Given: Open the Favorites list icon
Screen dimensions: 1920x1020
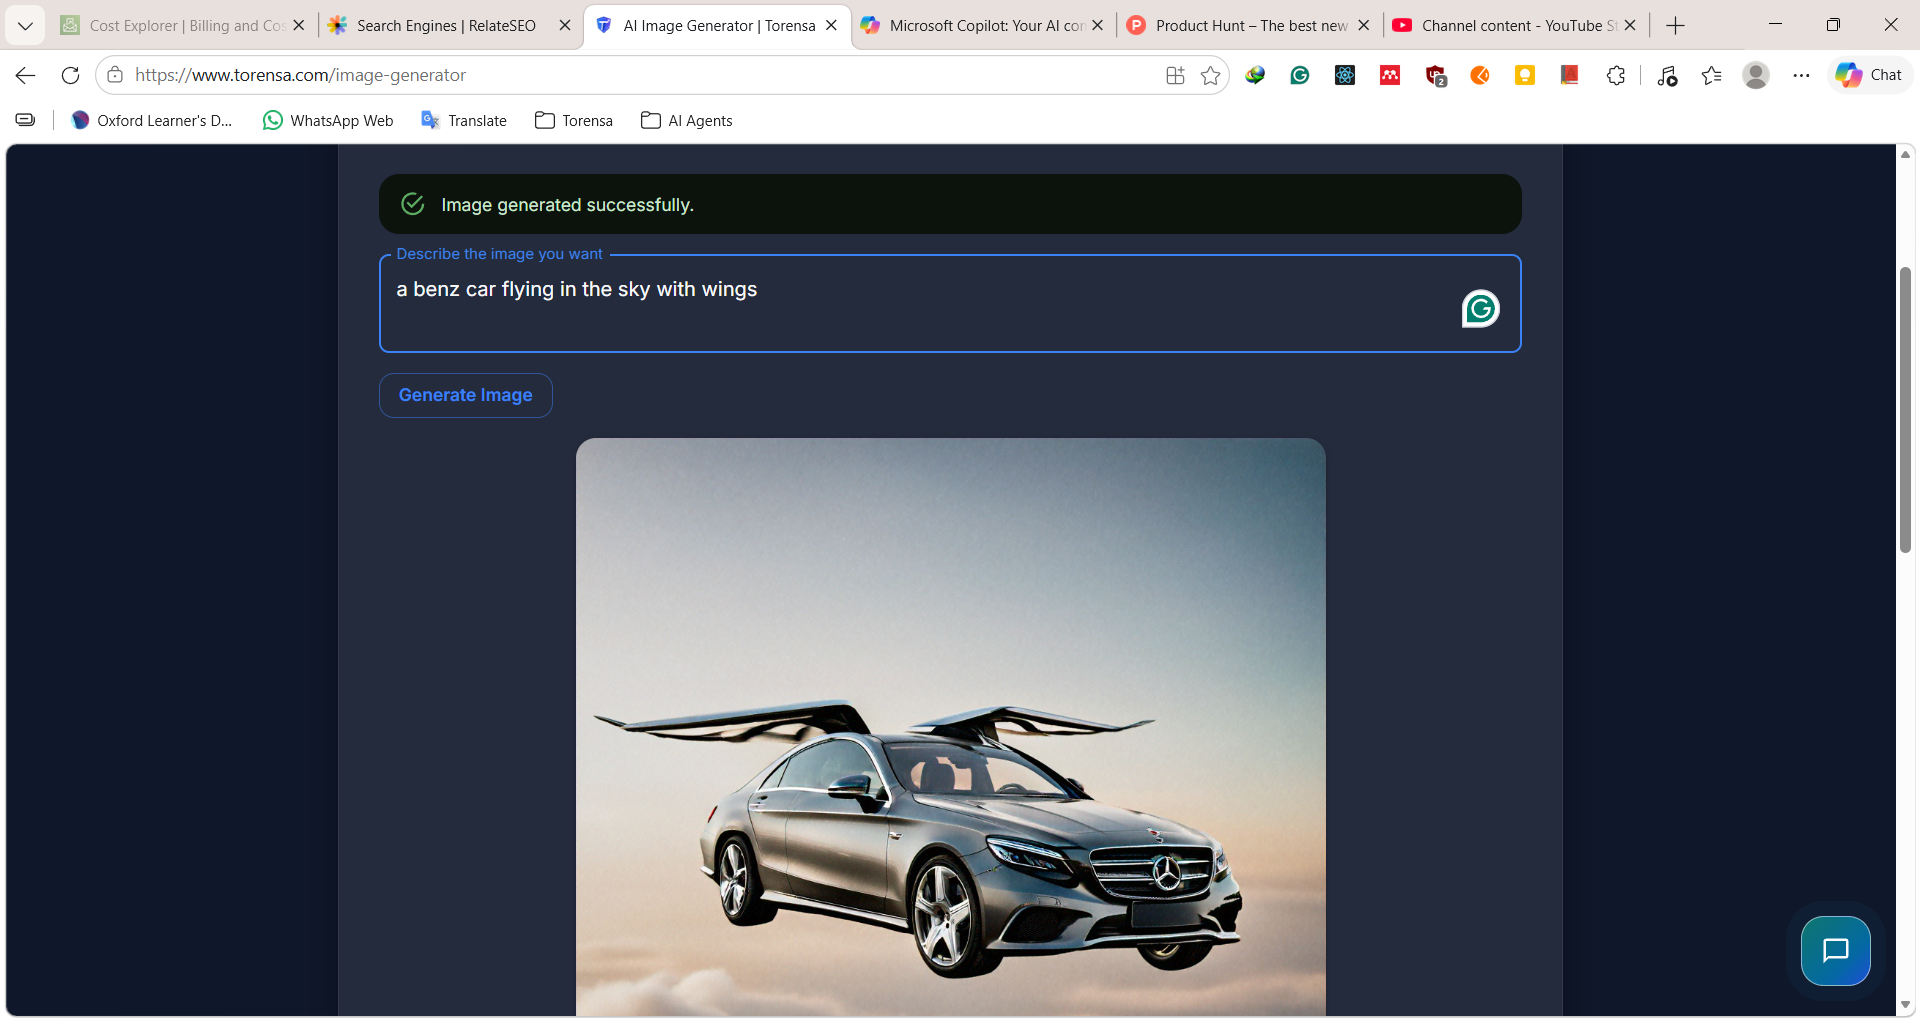Looking at the screenshot, I should (1712, 75).
